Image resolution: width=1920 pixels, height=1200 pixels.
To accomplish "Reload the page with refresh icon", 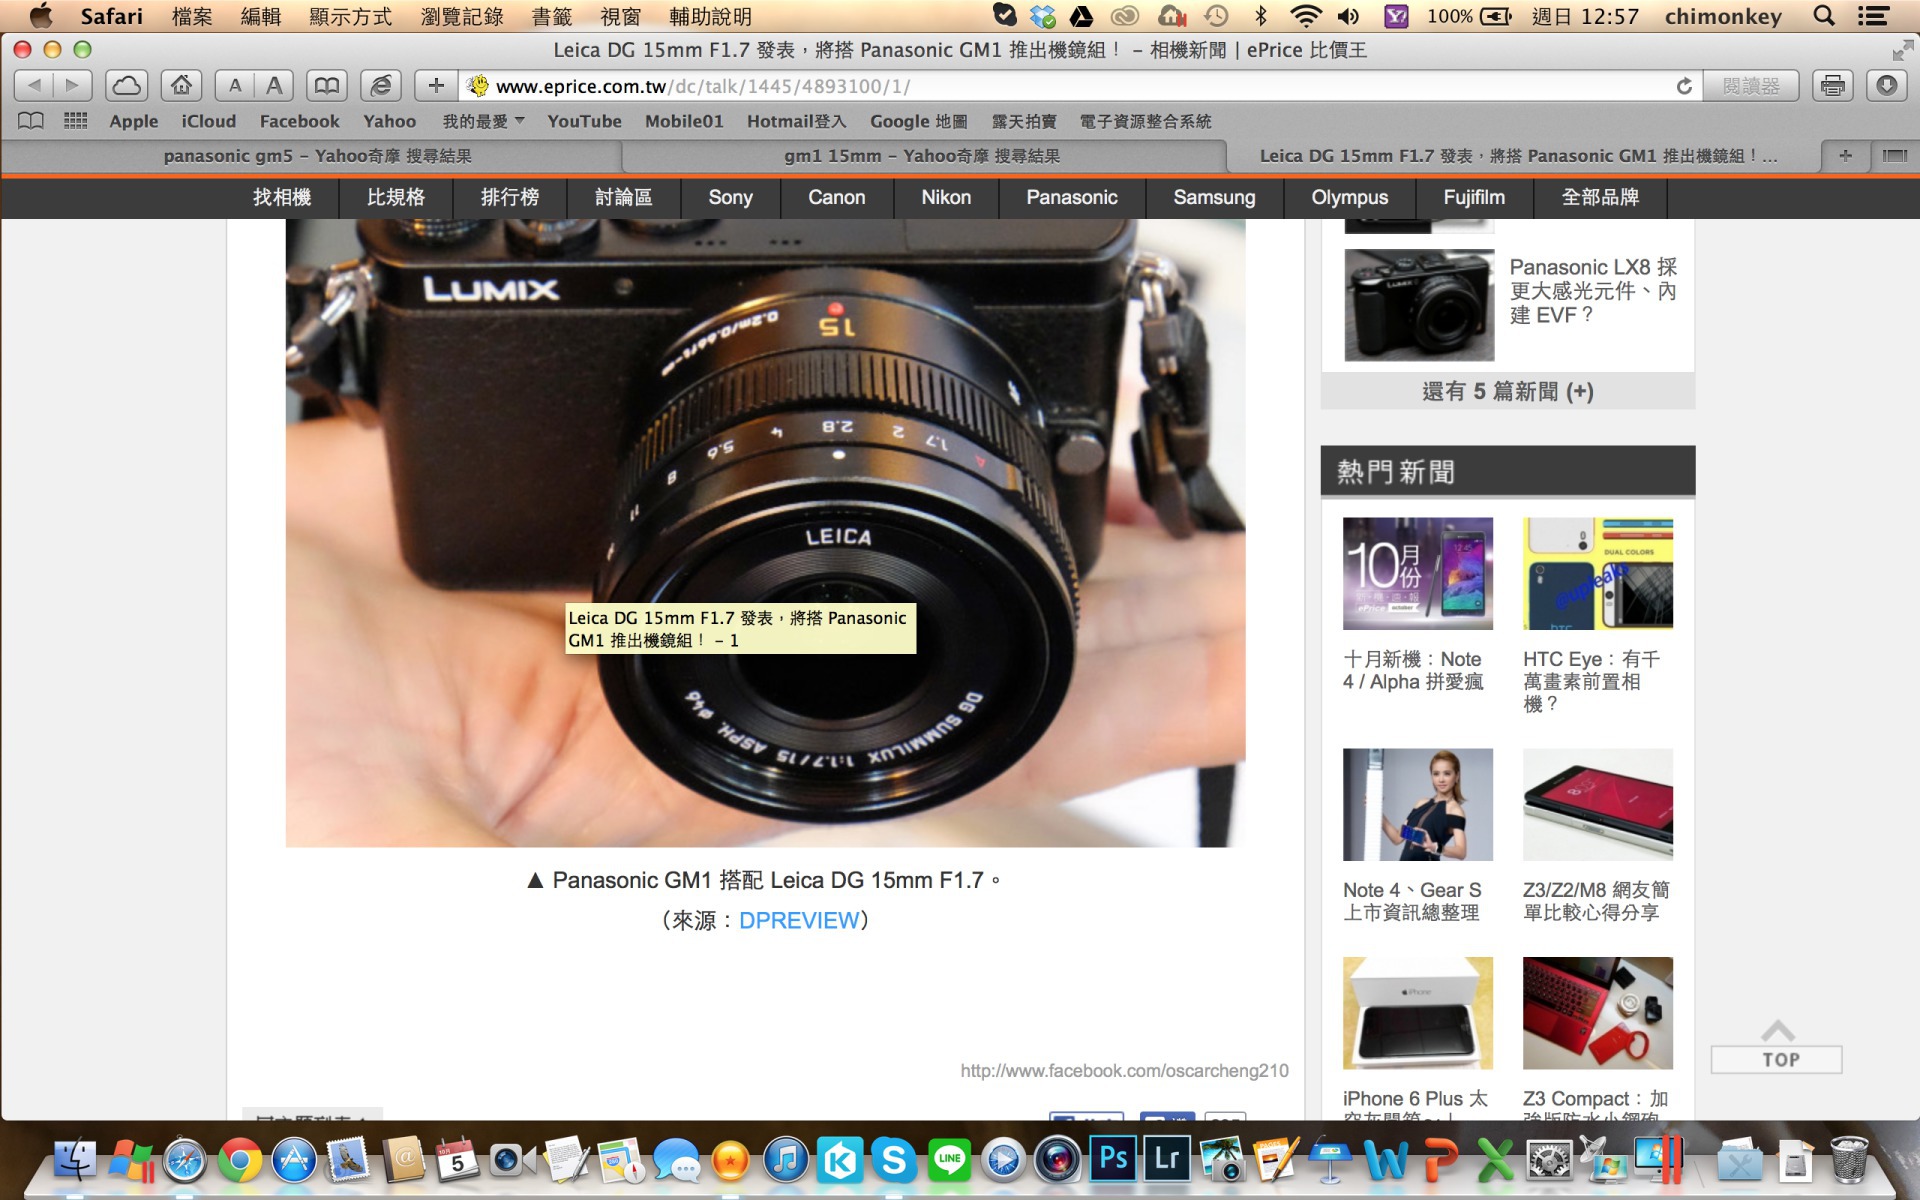I will click(1684, 86).
